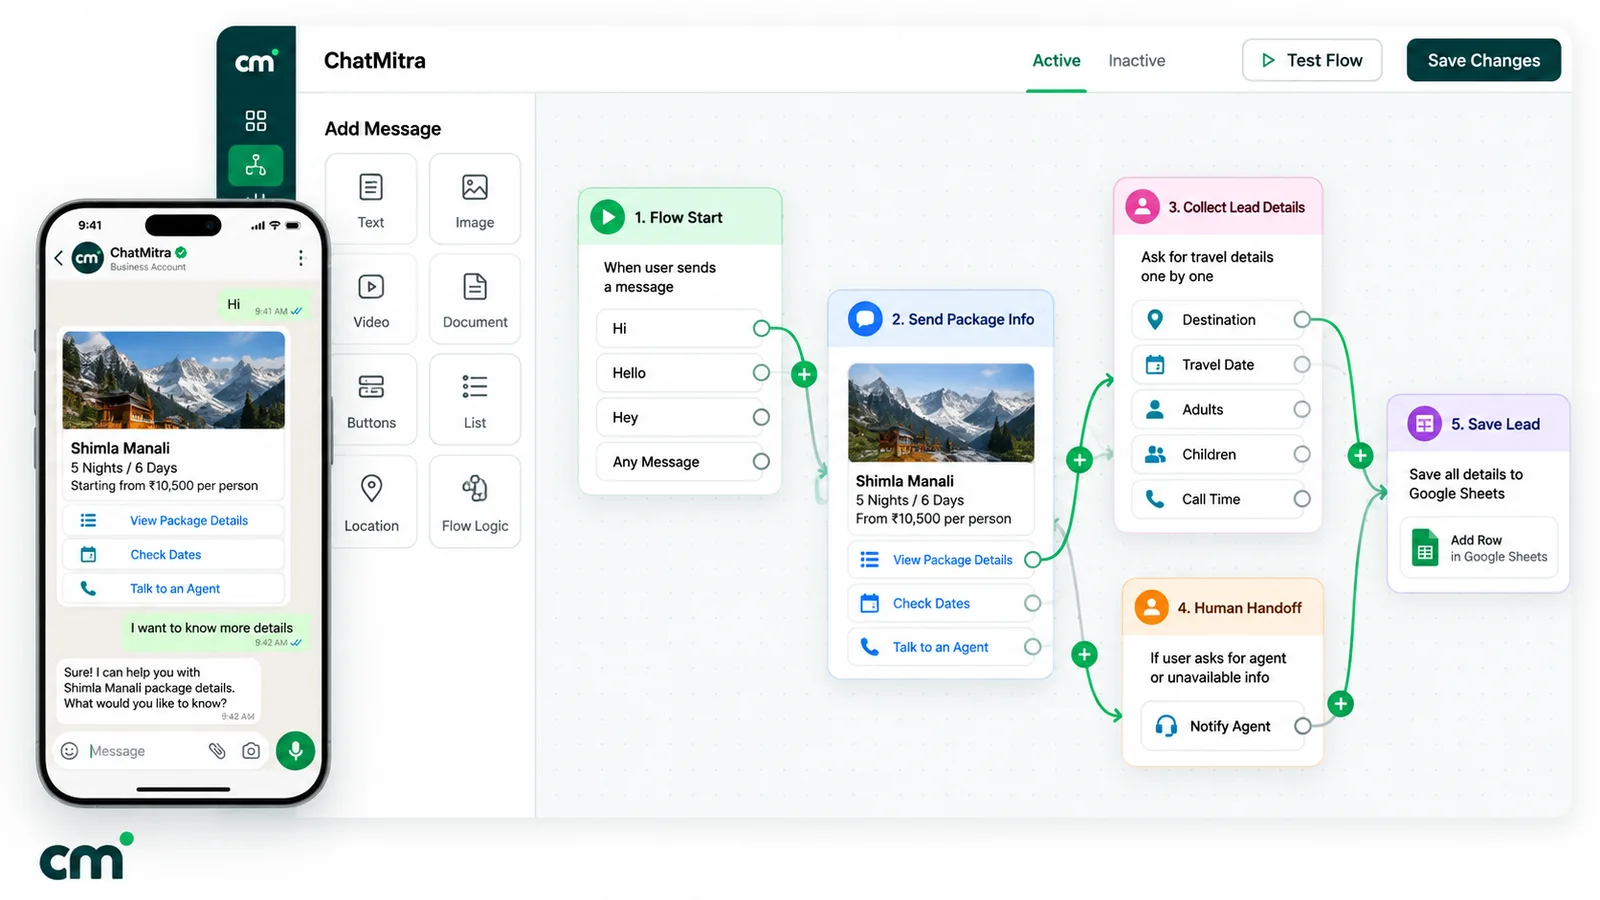Click the plus connector after Flow Start

[x=804, y=374]
